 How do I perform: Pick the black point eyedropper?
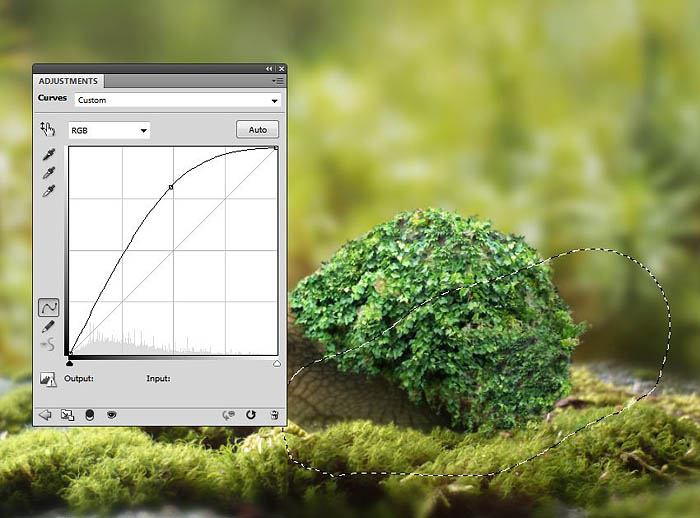tap(48, 154)
